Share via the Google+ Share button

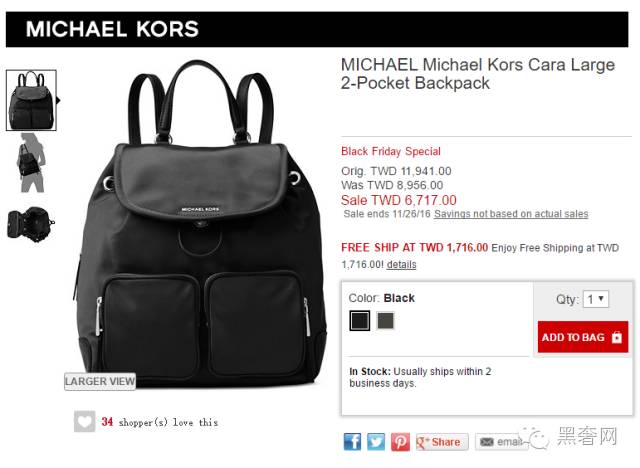(x=442, y=442)
